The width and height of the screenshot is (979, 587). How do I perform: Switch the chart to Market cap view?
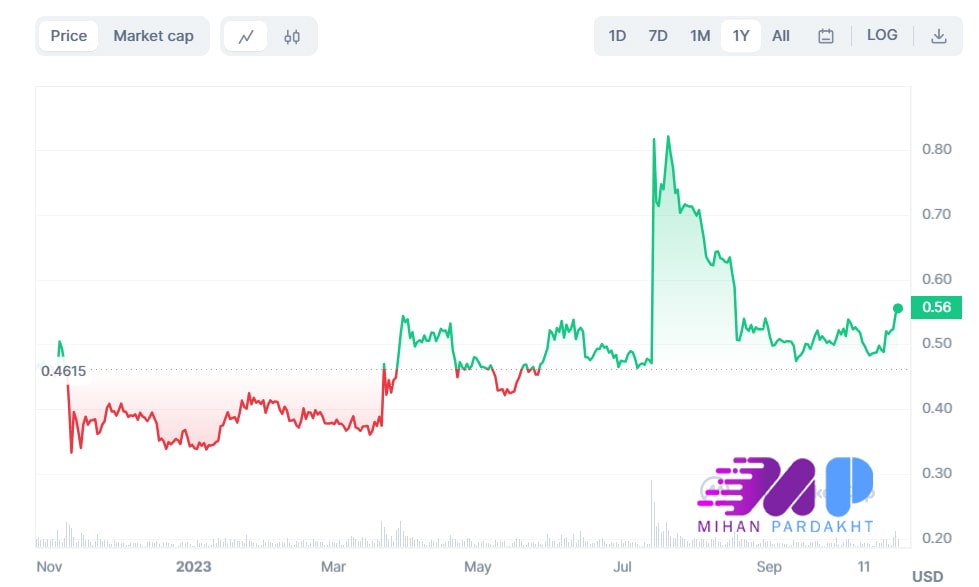pyautogui.click(x=154, y=34)
